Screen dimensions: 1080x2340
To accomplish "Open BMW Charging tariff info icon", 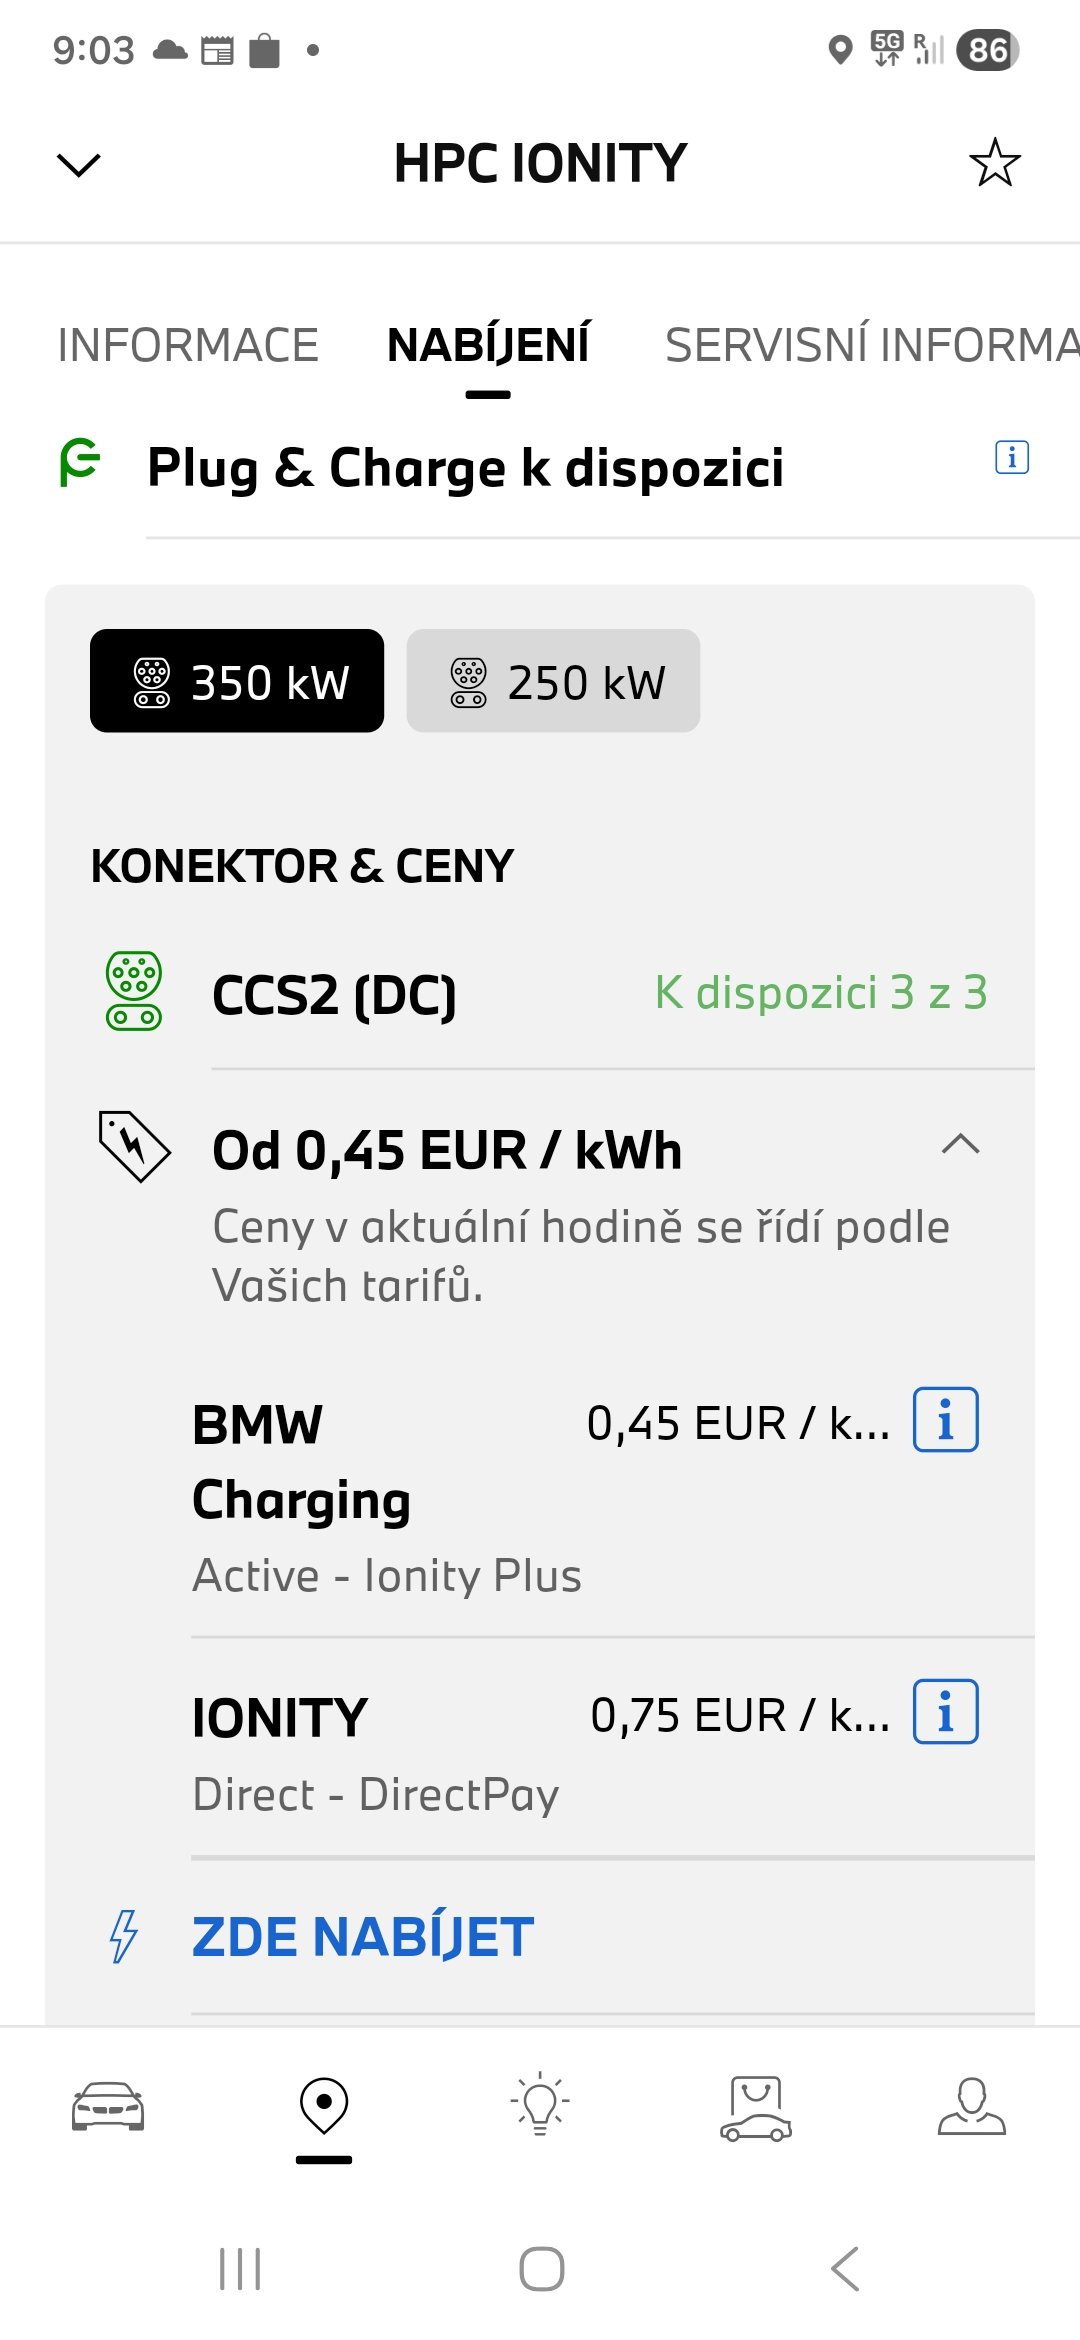I will click(x=945, y=1420).
